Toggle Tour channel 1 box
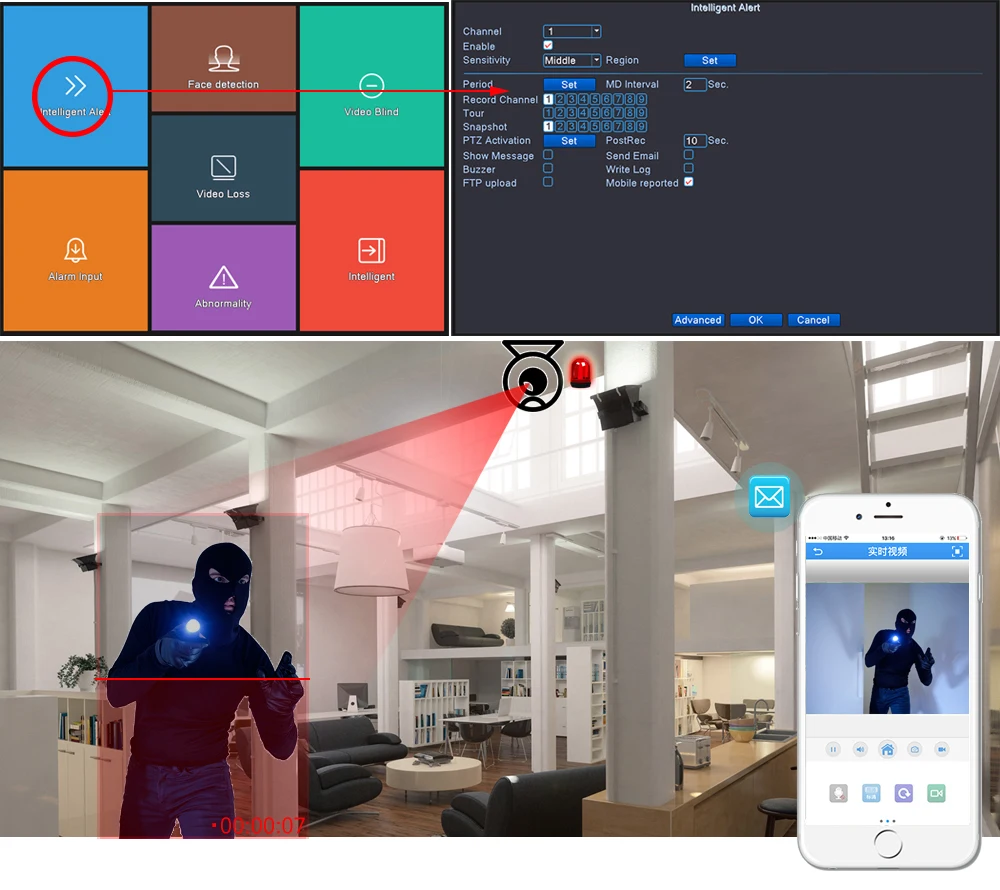 point(548,112)
